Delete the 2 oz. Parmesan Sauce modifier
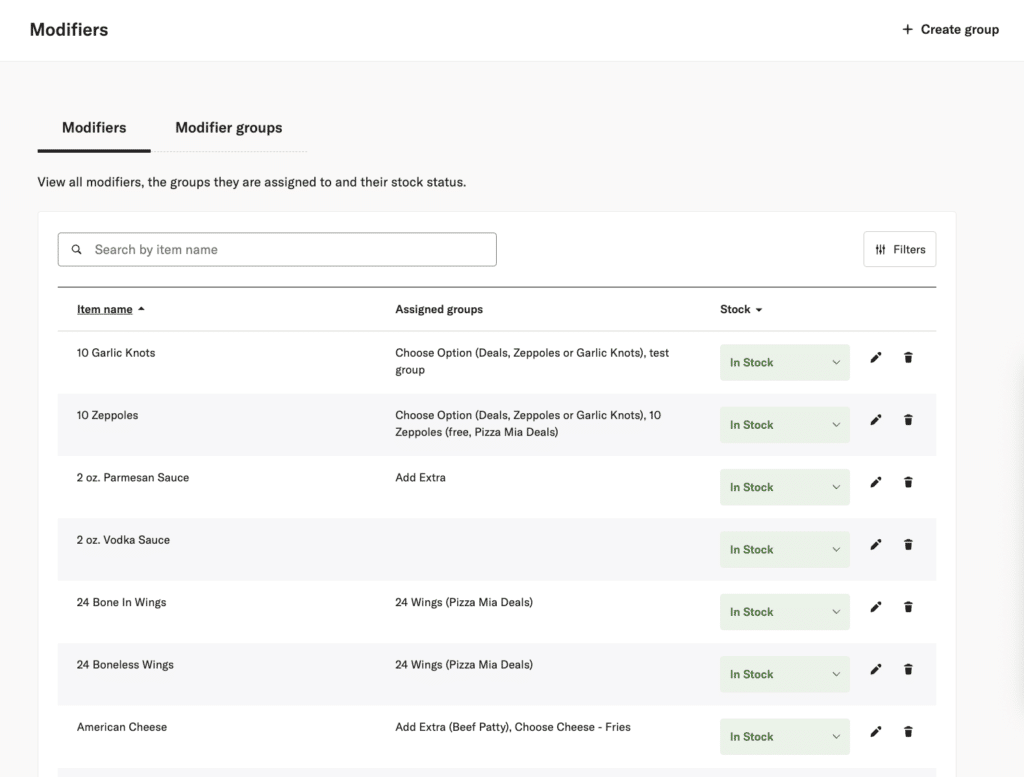This screenshot has height=777, width=1024. pyautogui.click(x=908, y=482)
